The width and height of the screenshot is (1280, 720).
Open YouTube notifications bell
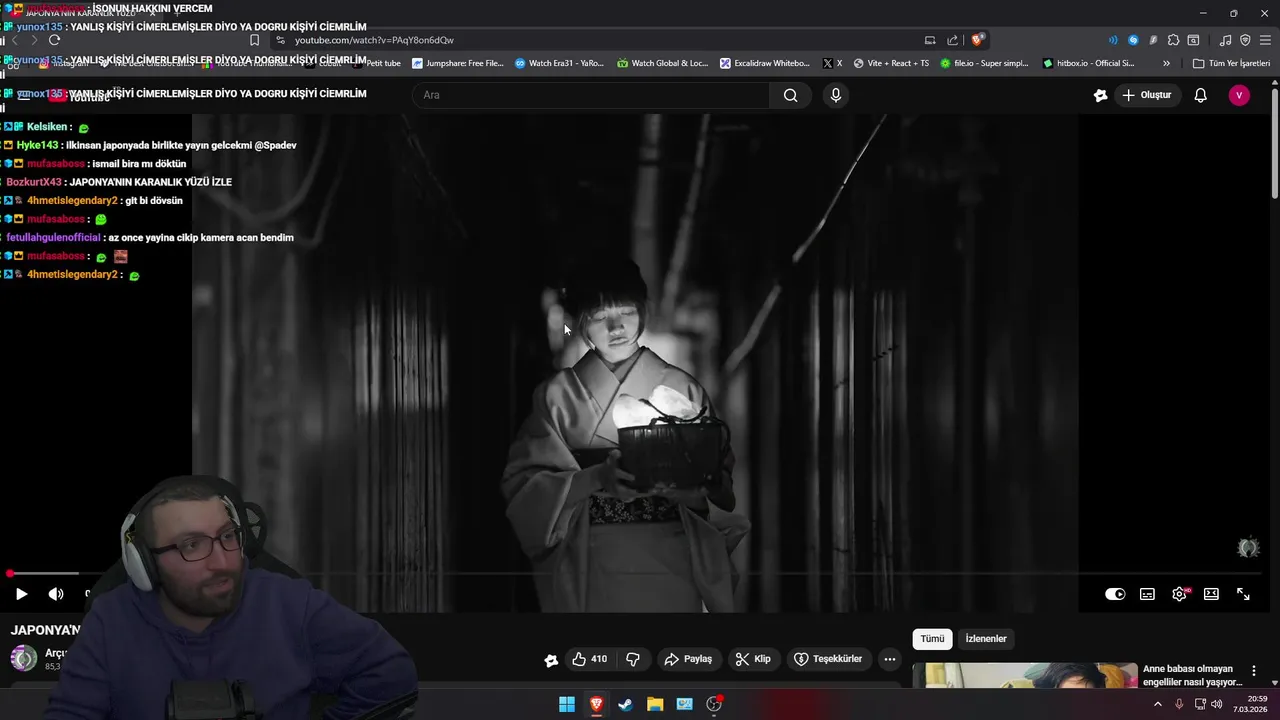click(1201, 95)
